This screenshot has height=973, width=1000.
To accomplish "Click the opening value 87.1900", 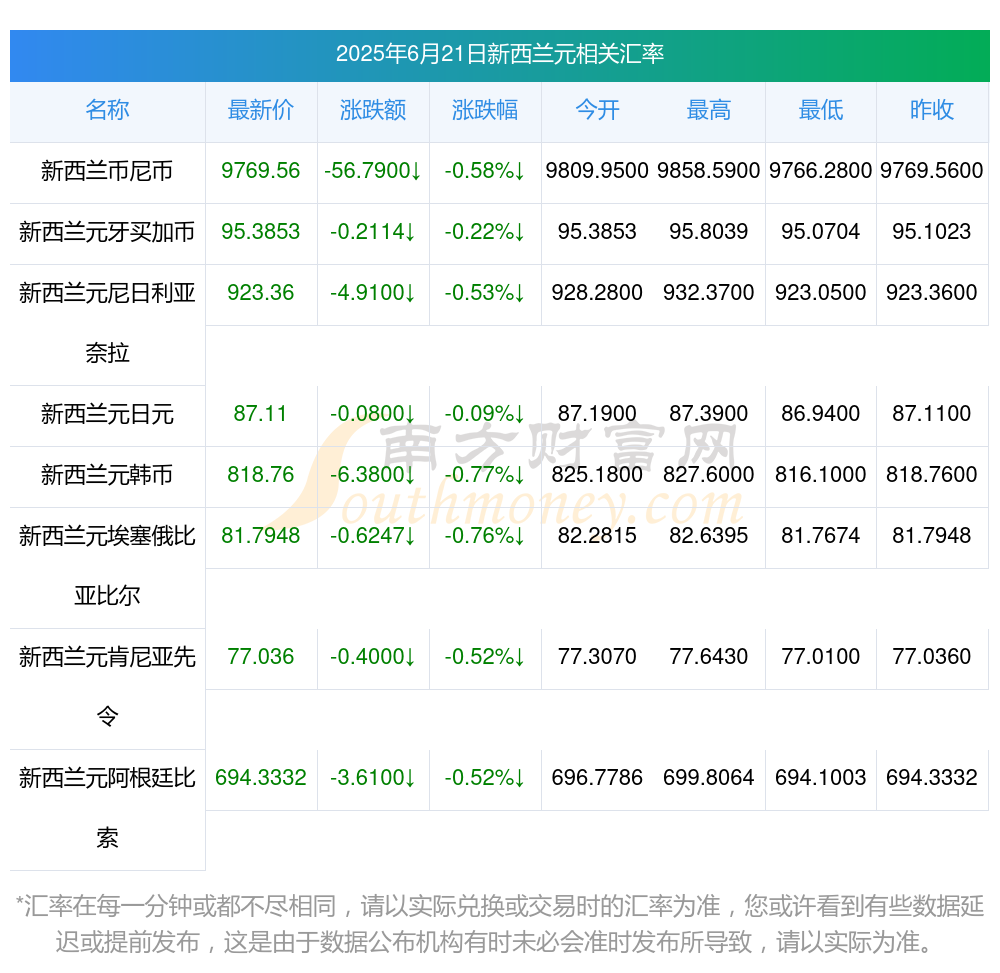I will [597, 414].
